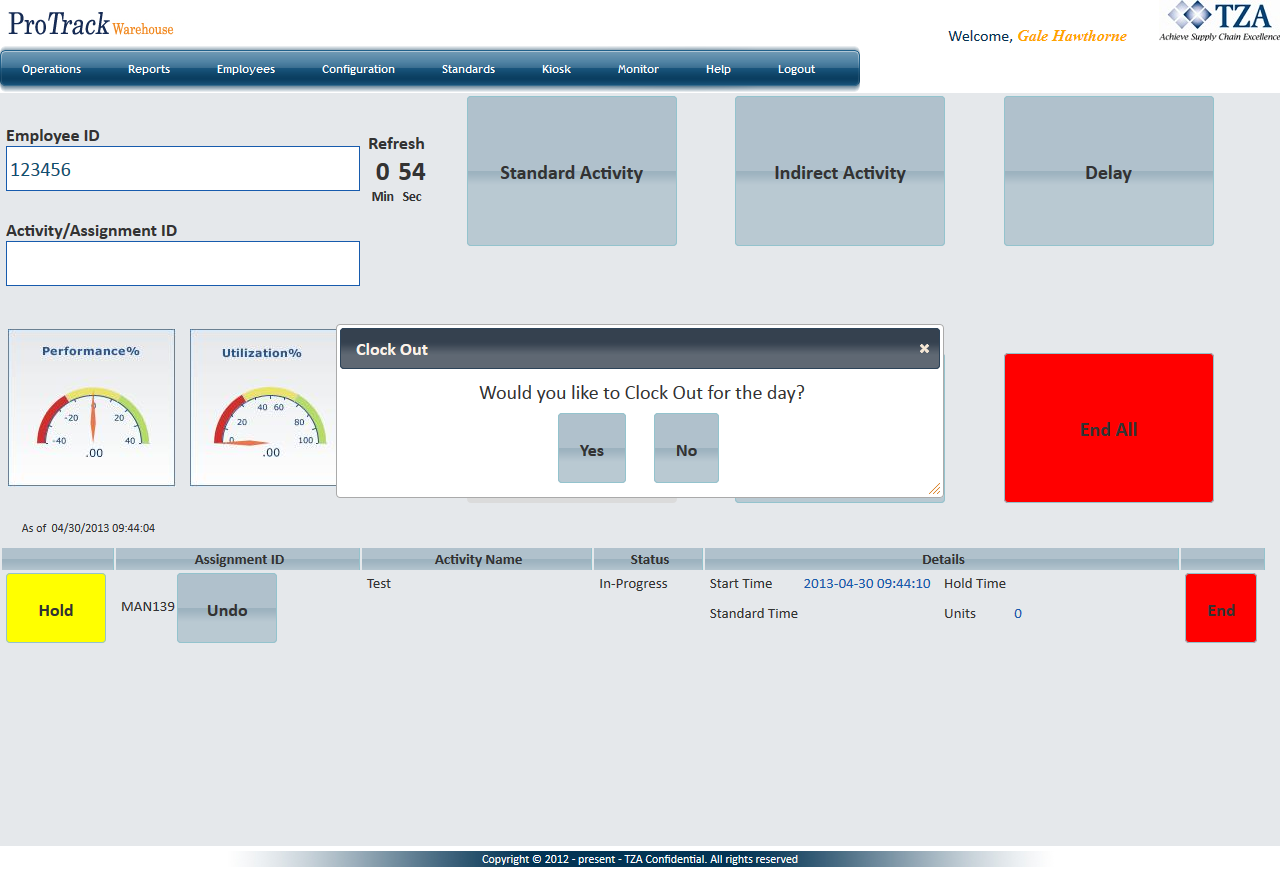Log out using the Logout menu item
Viewport: 1280px width, 871px height.
pos(796,69)
